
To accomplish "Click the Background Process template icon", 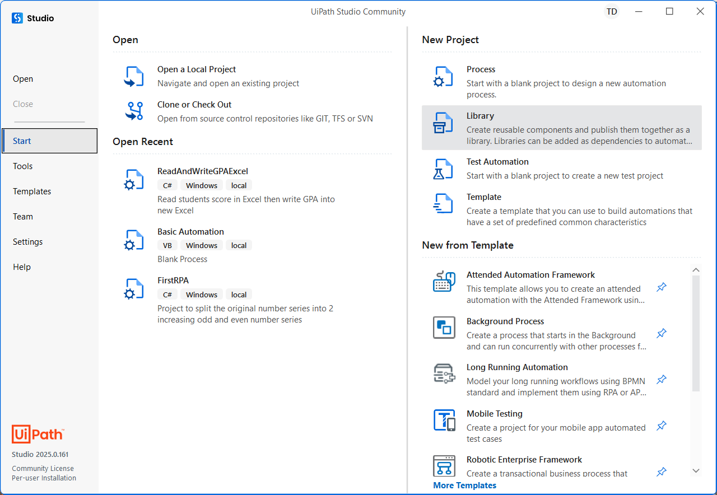I will [x=444, y=328].
